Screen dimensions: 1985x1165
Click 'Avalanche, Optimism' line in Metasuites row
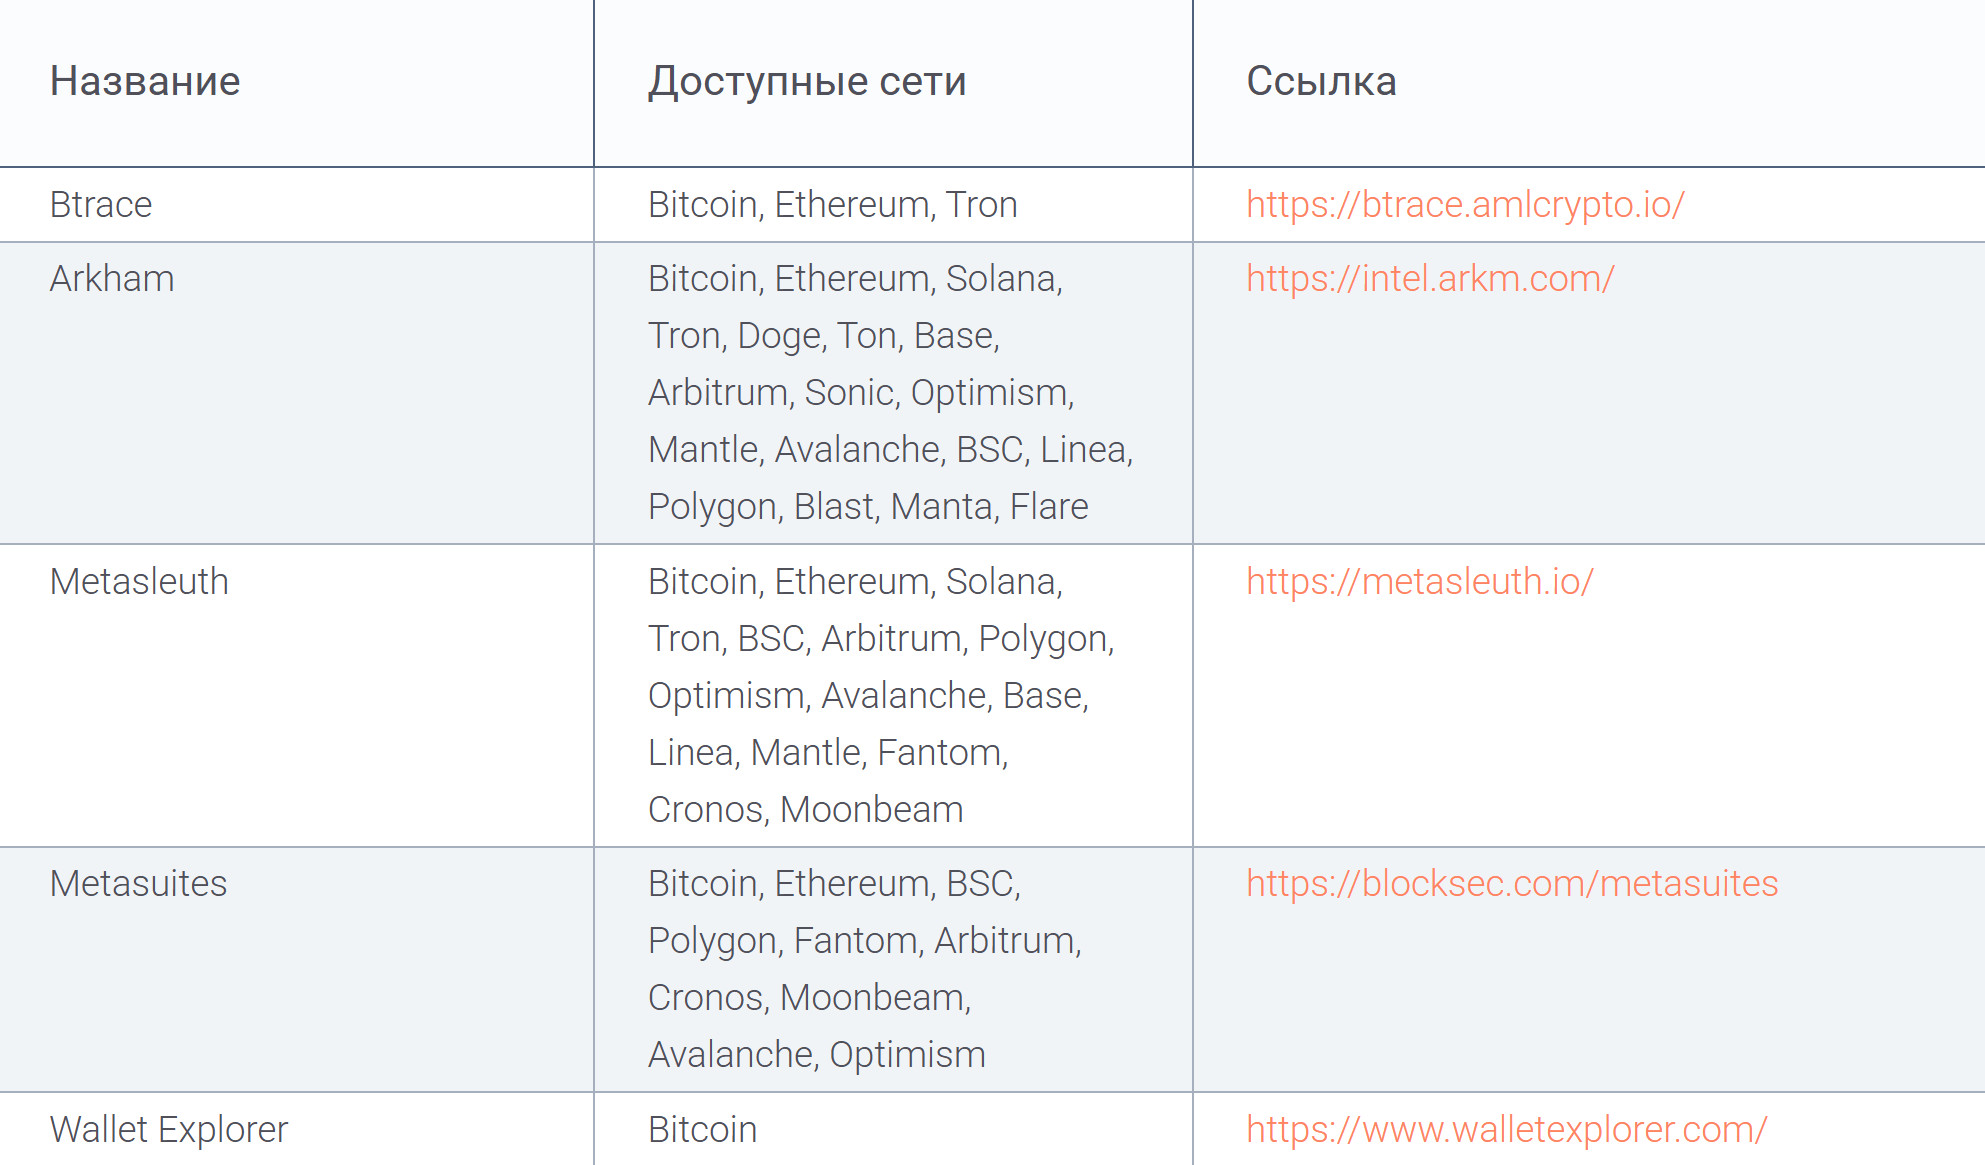coord(816,1055)
